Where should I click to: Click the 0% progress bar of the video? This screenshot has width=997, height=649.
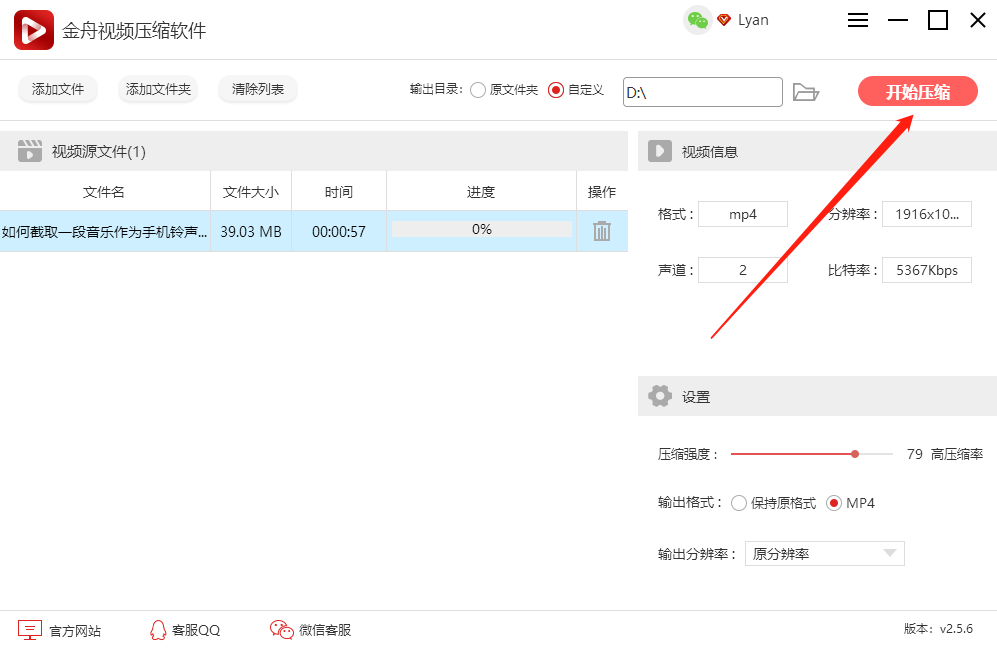(x=481, y=229)
